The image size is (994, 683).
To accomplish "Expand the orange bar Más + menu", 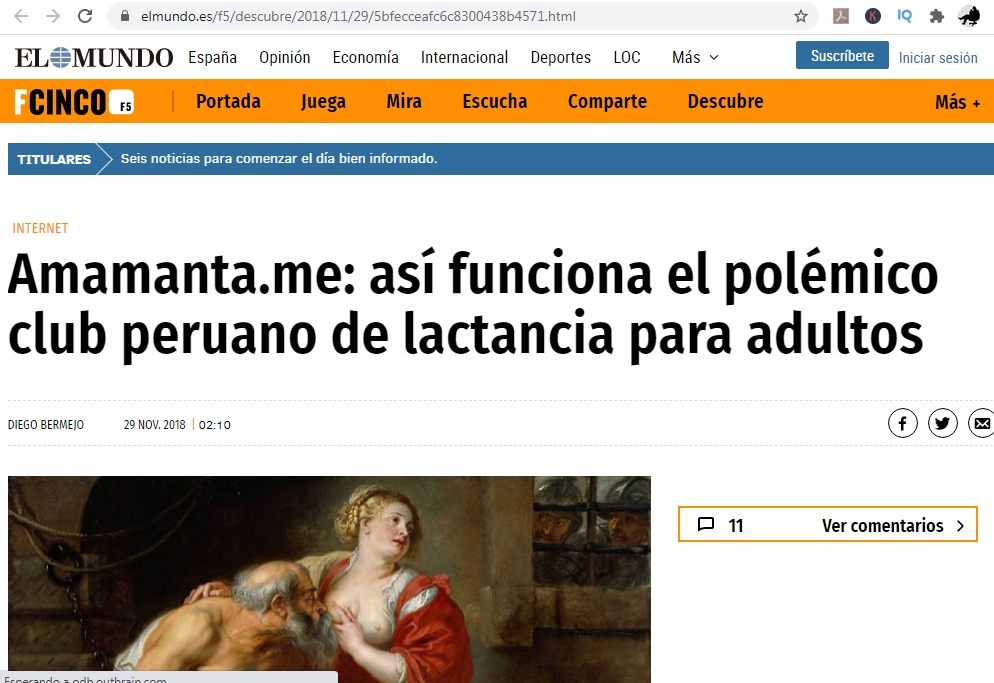I will point(957,102).
